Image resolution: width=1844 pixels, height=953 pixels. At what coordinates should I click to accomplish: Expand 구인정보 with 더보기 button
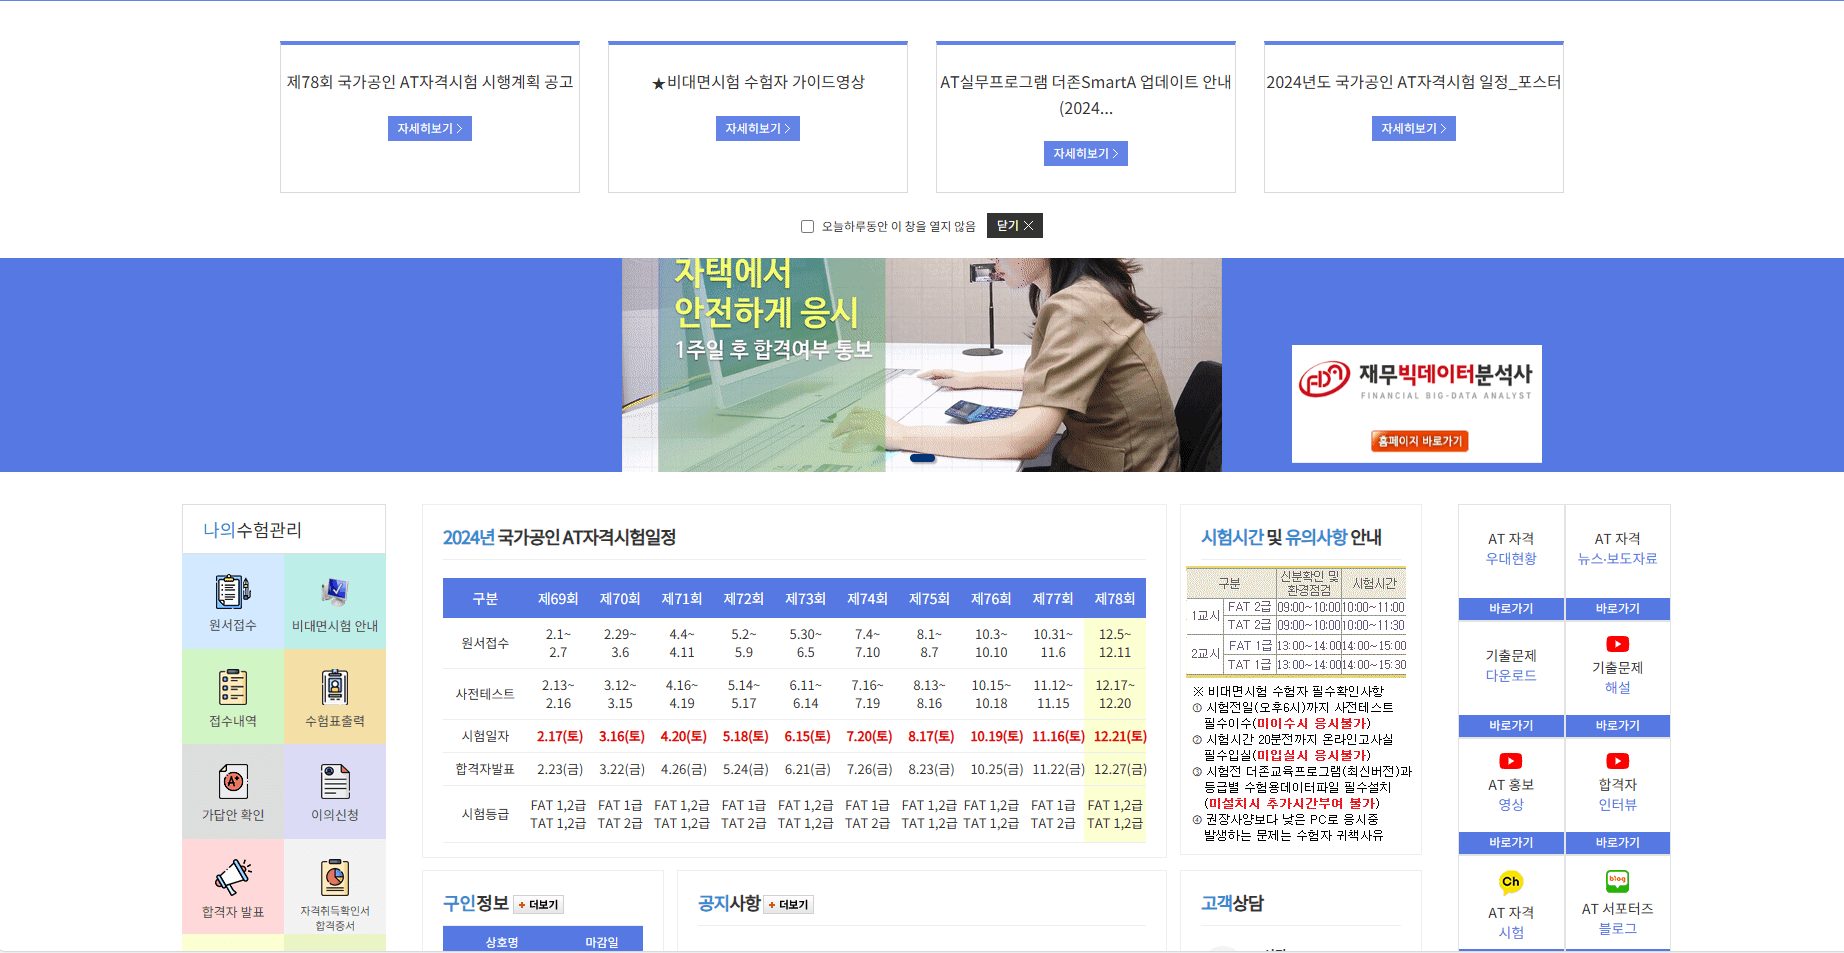(539, 905)
